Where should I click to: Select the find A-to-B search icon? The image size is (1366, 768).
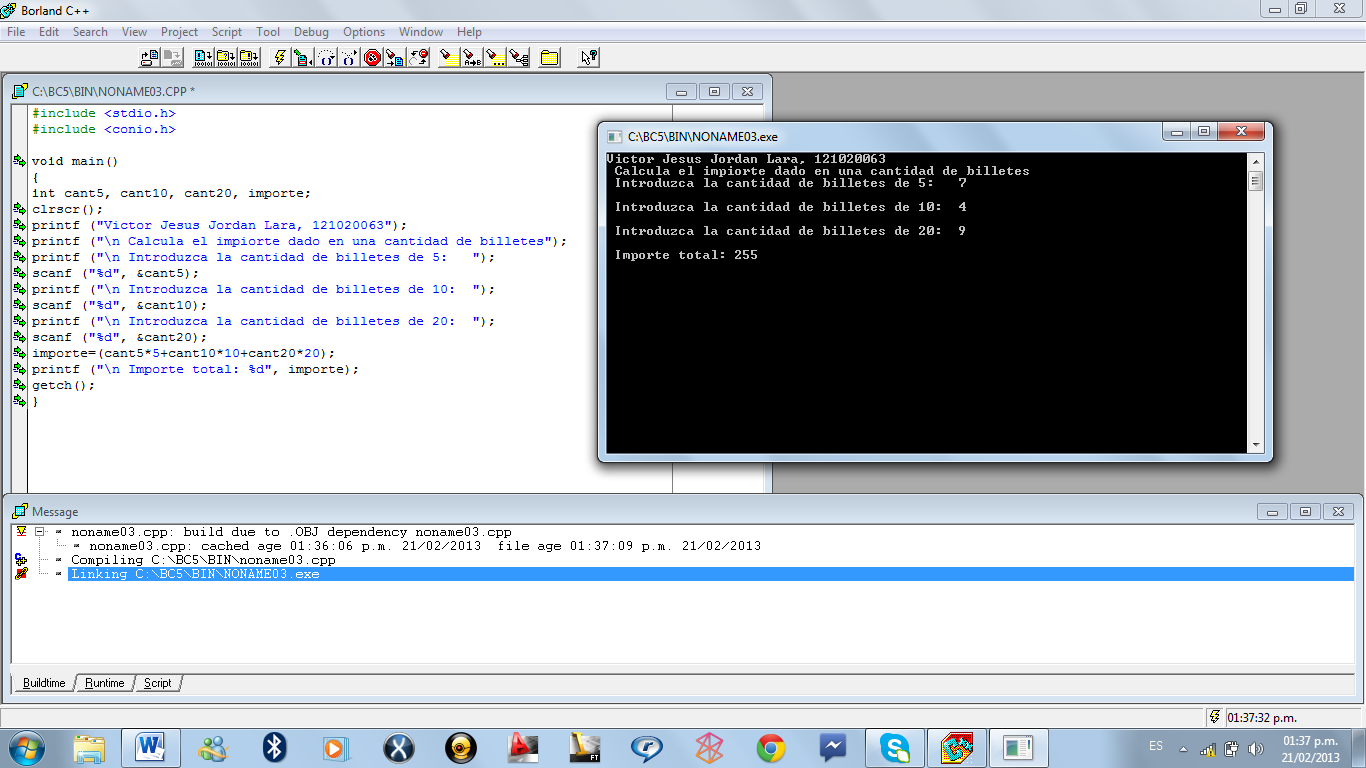click(471, 57)
